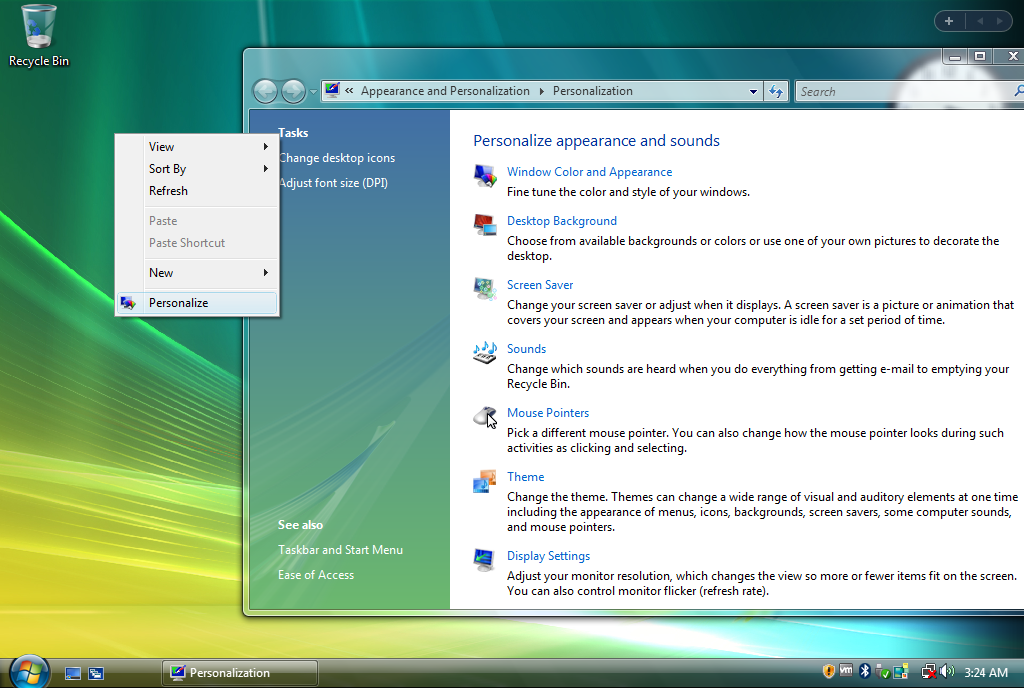Open the Display Settings link
Viewport: 1024px width, 688px height.
(549, 555)
